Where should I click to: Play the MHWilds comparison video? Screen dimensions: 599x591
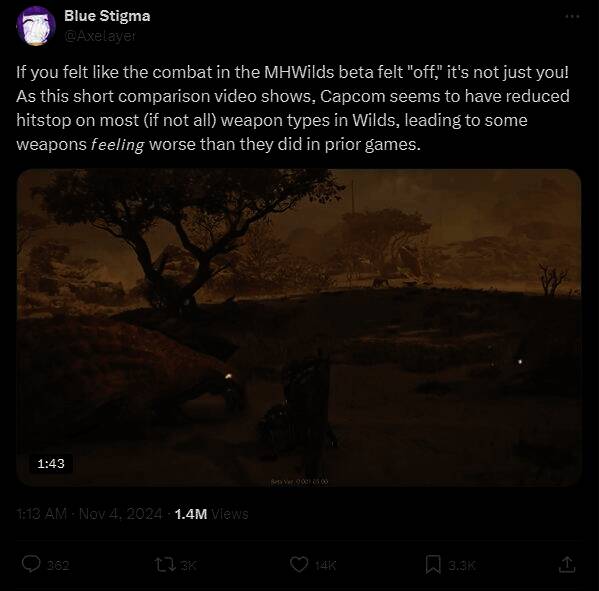pos(299,327)
